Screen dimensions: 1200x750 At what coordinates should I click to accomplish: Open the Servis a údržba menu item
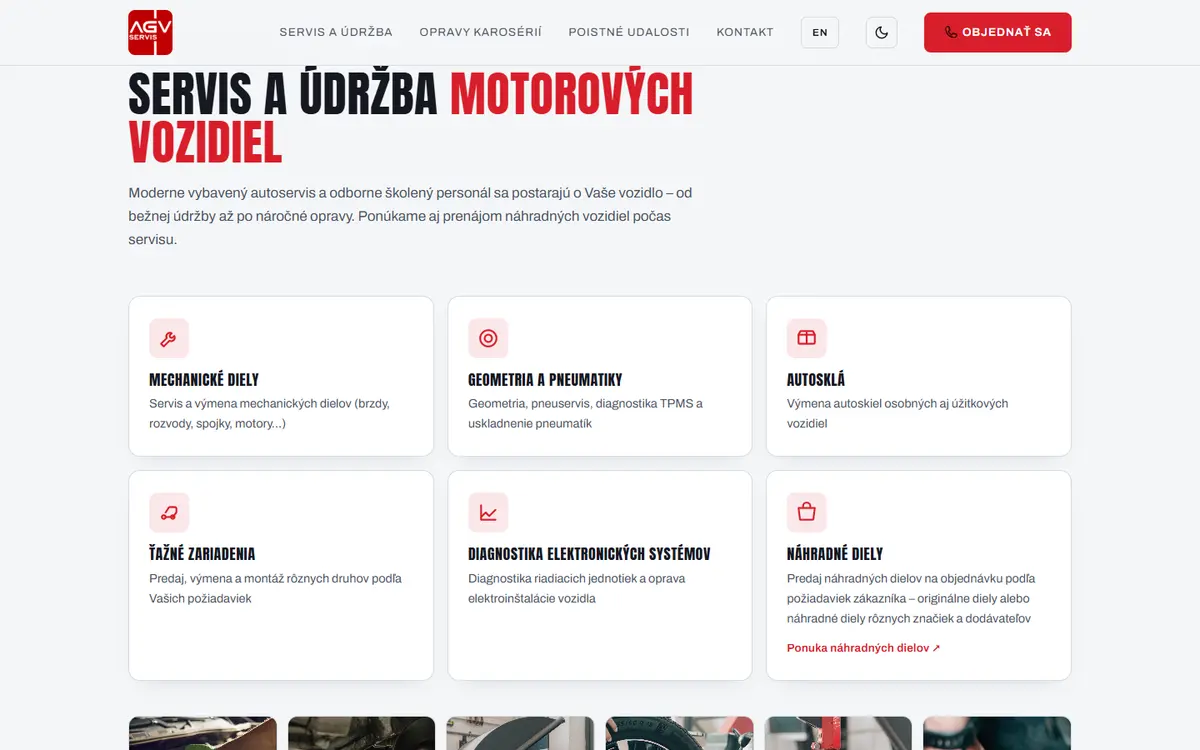(x=336, y=32)
